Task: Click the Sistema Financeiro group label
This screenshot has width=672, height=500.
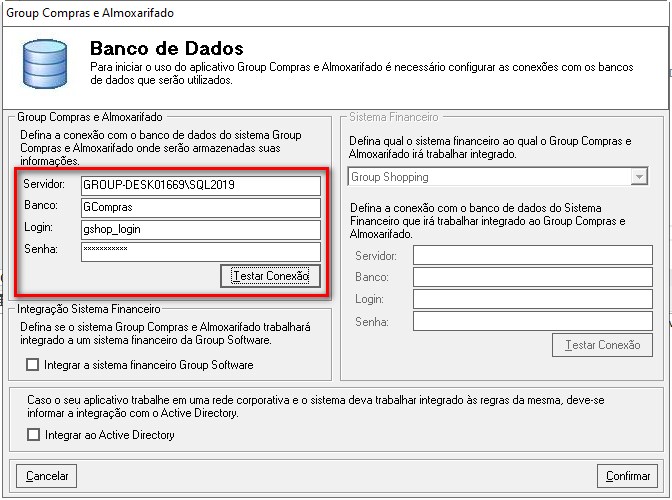Action: (x=393, y=117)
